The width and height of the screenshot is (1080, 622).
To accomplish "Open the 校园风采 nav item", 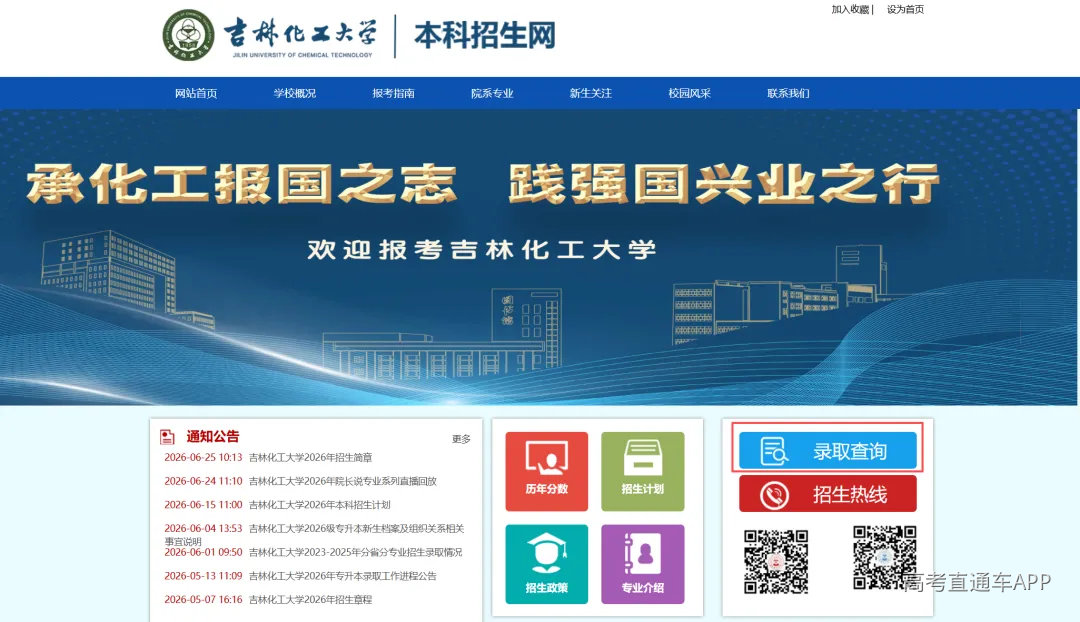I will tap(689, 94).
